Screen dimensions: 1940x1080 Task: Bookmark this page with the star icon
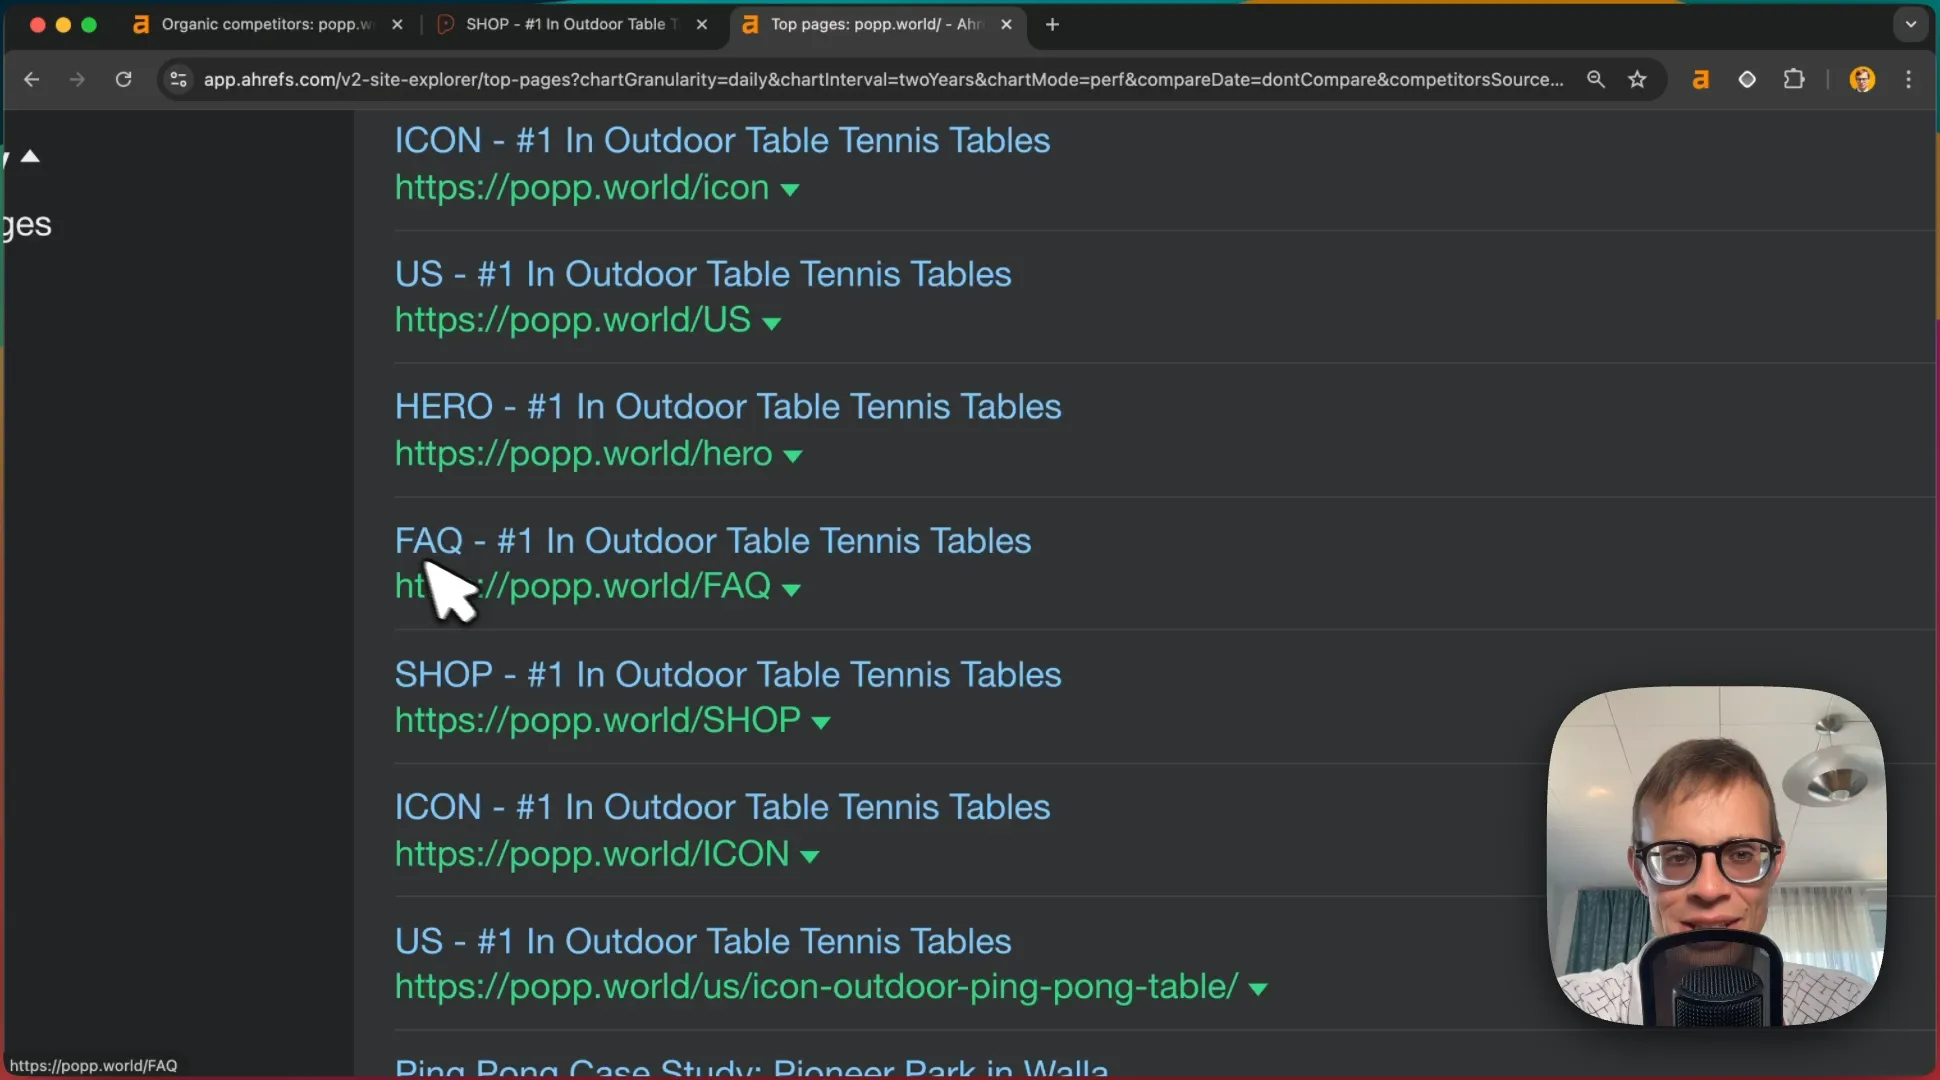1637,79
